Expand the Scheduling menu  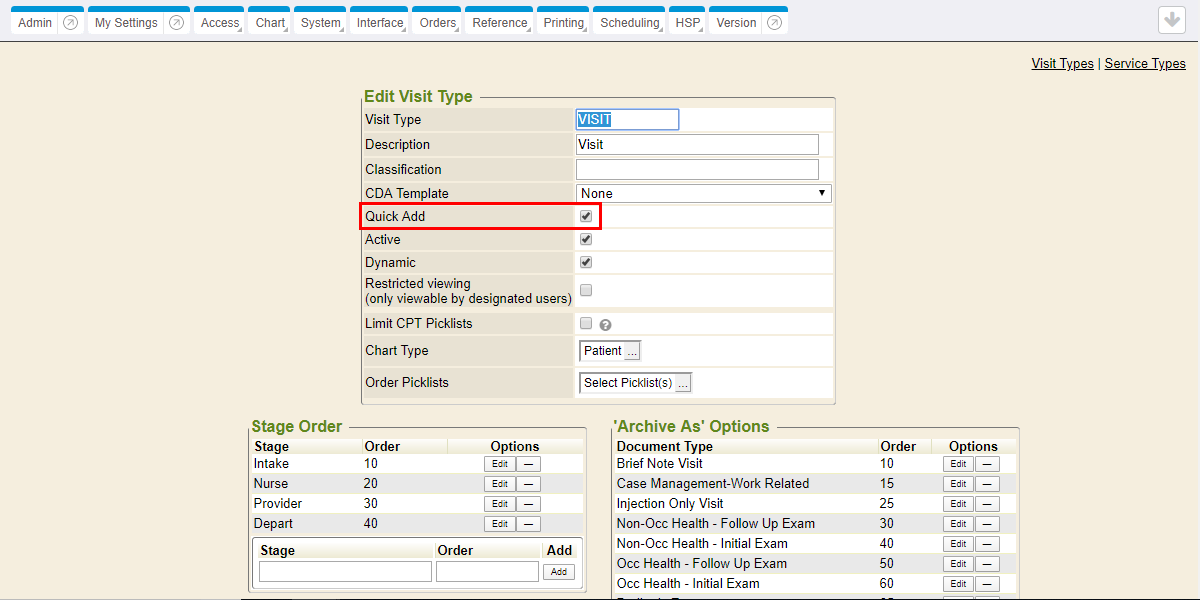pos(630,23)
